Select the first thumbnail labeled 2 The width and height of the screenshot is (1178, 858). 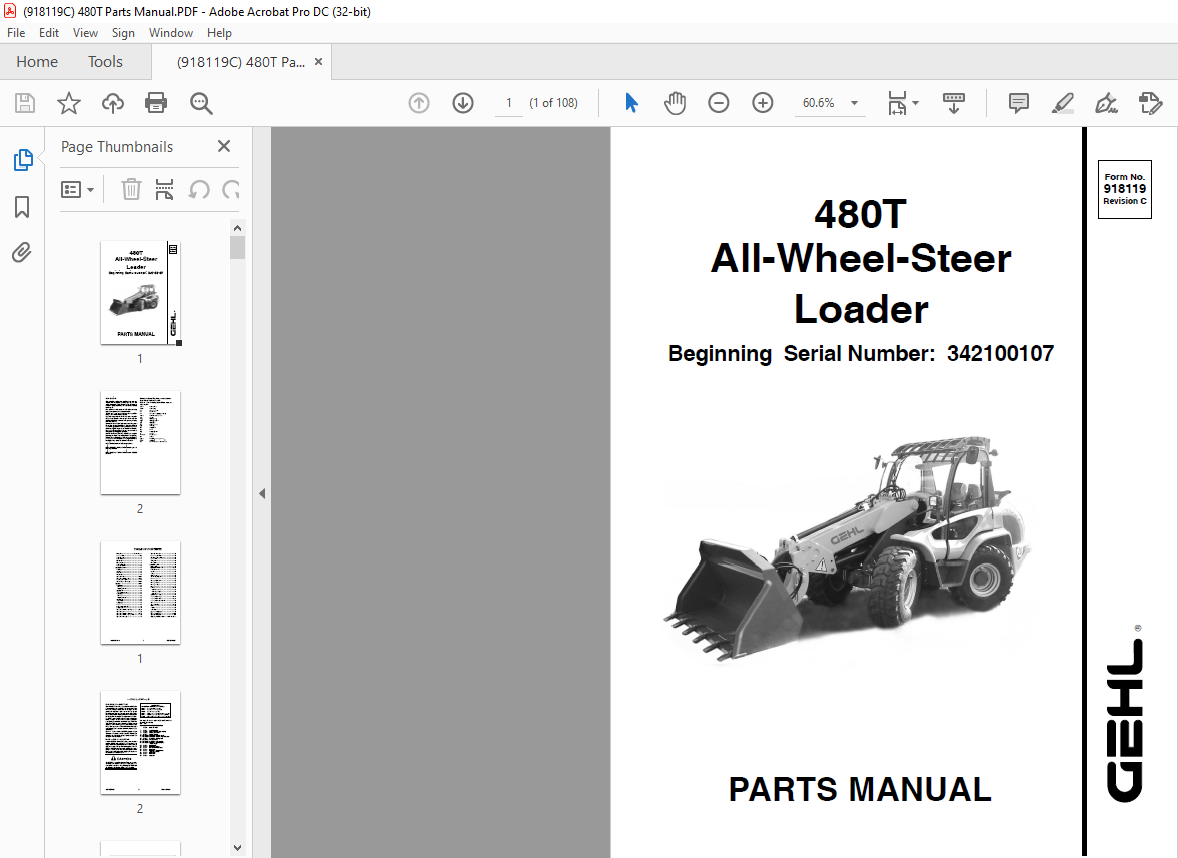pos(140,443)
